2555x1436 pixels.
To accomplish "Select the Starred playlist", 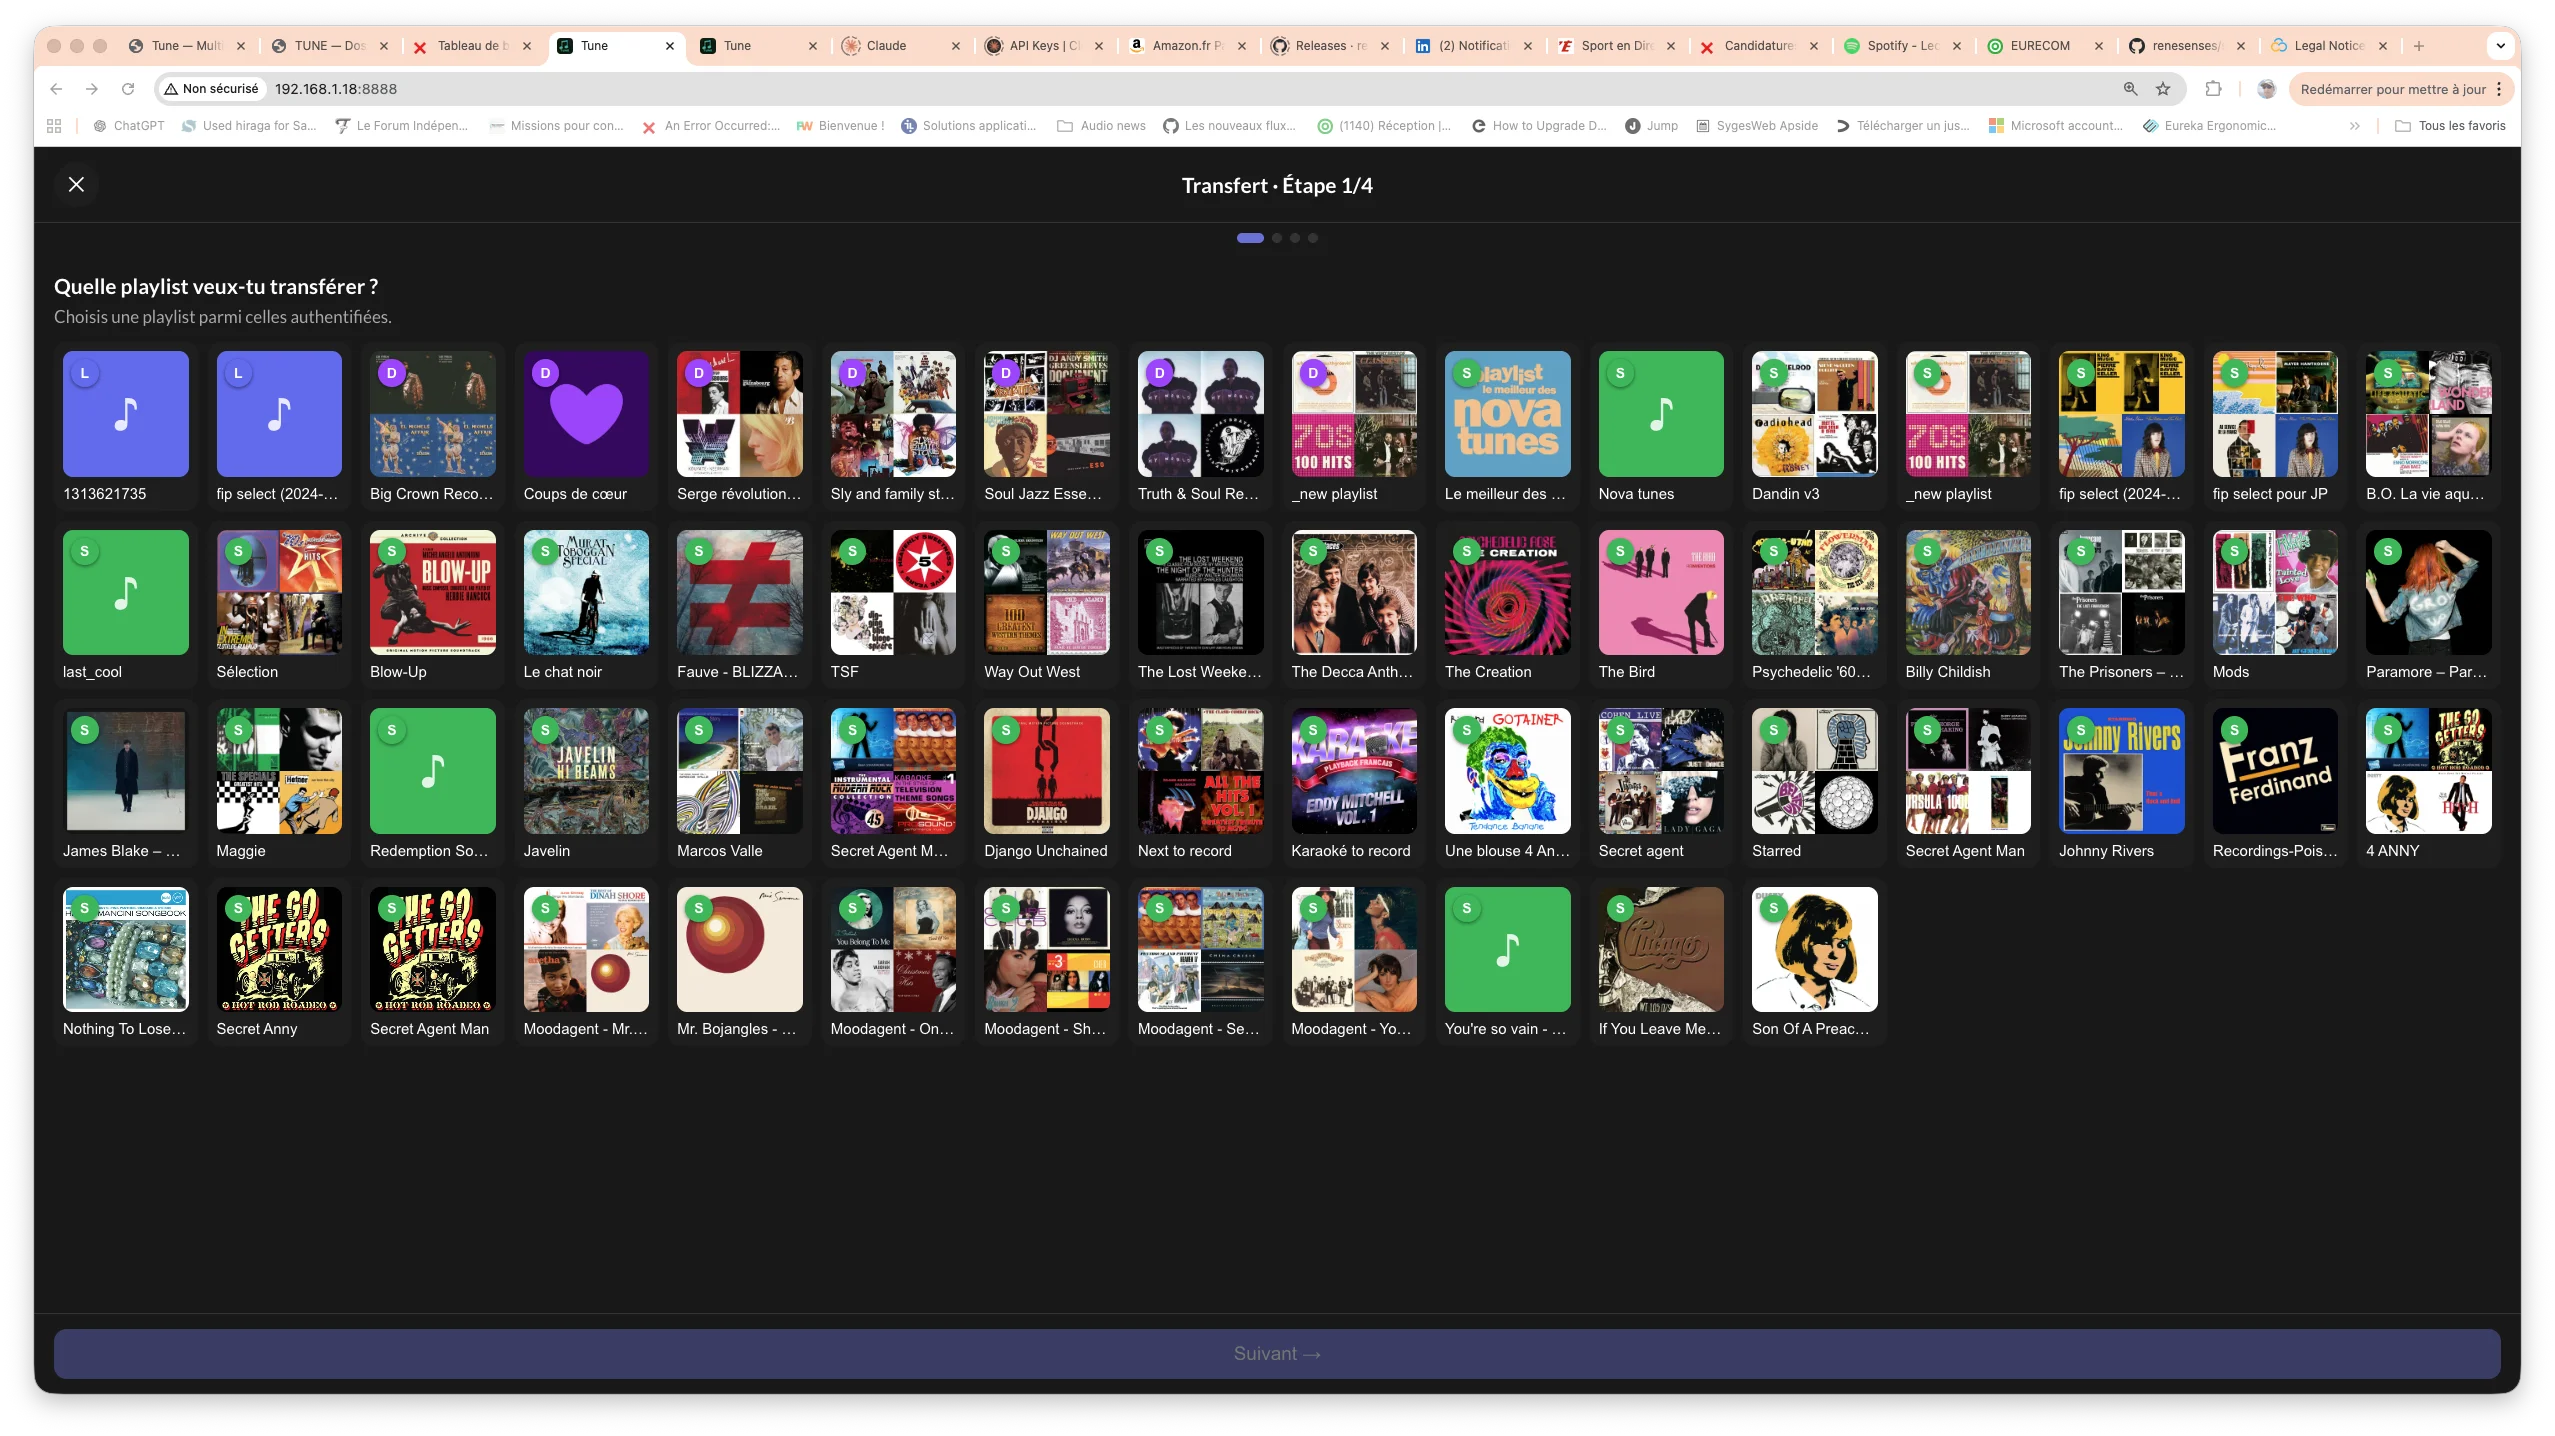I will pyautogui.click(x=1814, y=785).
